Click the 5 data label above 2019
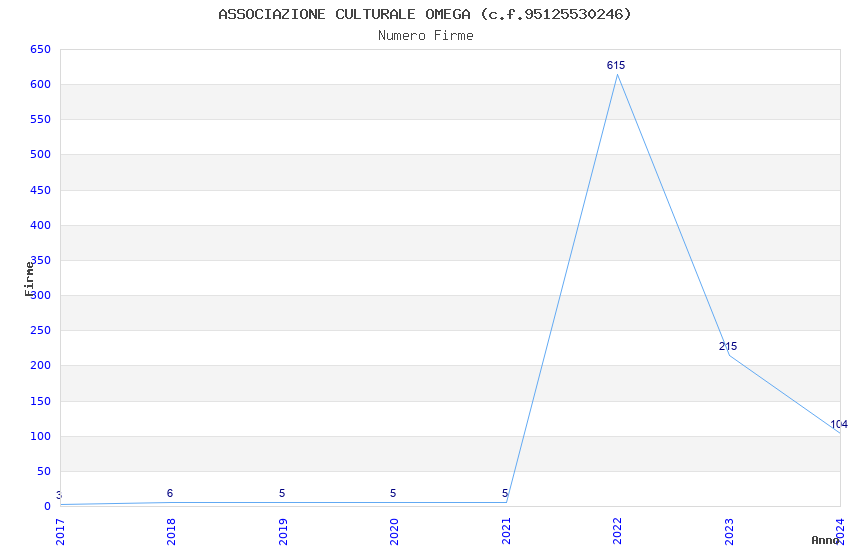This screenshot has width=850, height=550. pos(282,493)
